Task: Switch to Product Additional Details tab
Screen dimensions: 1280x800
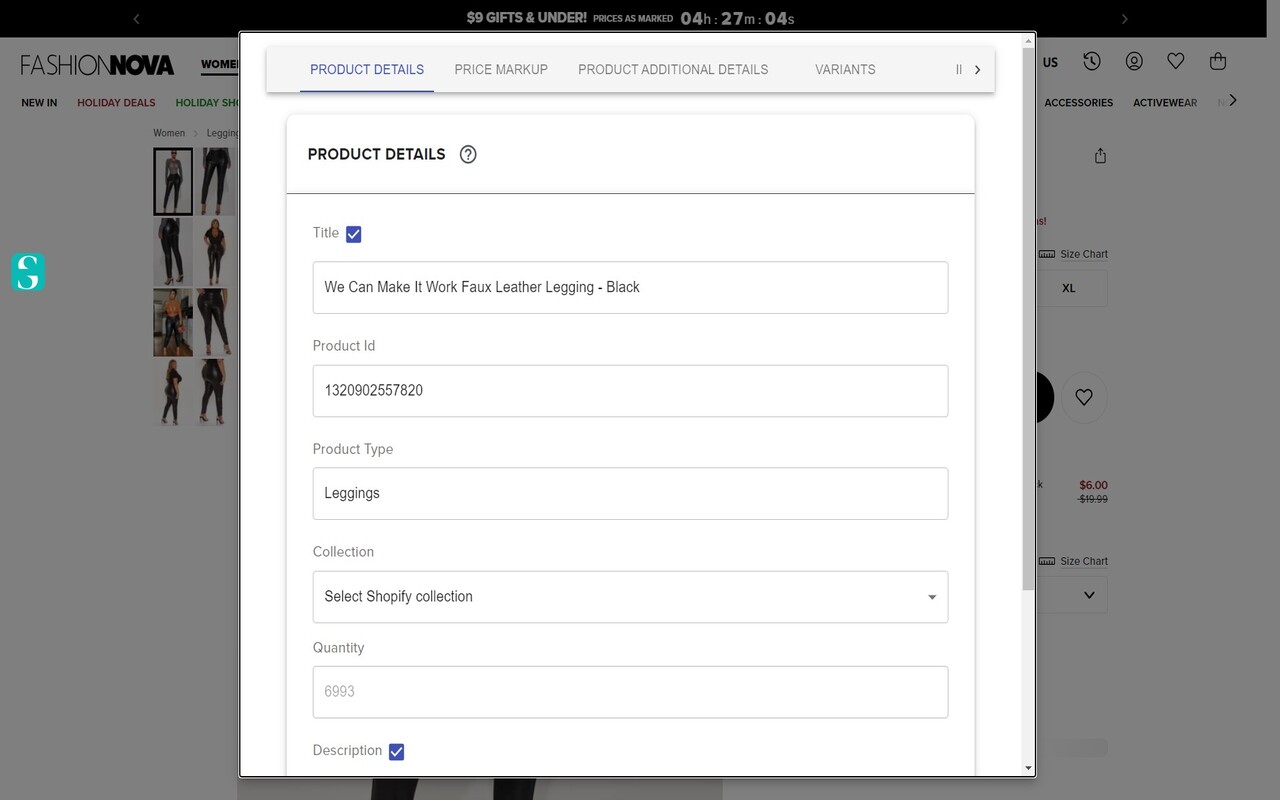Action: pyautogui.click(x=673, y=69)
